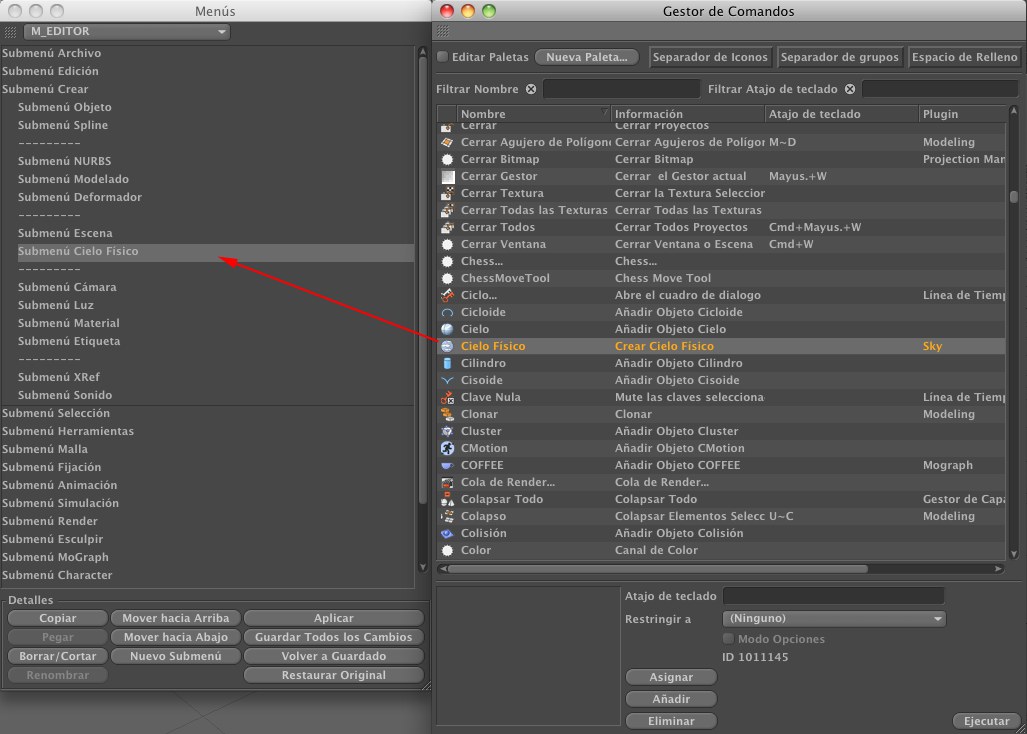Viewport: 1027px width, 734px height.
Task: Enable the Editar Paletas checkbox
Action: 443,57
